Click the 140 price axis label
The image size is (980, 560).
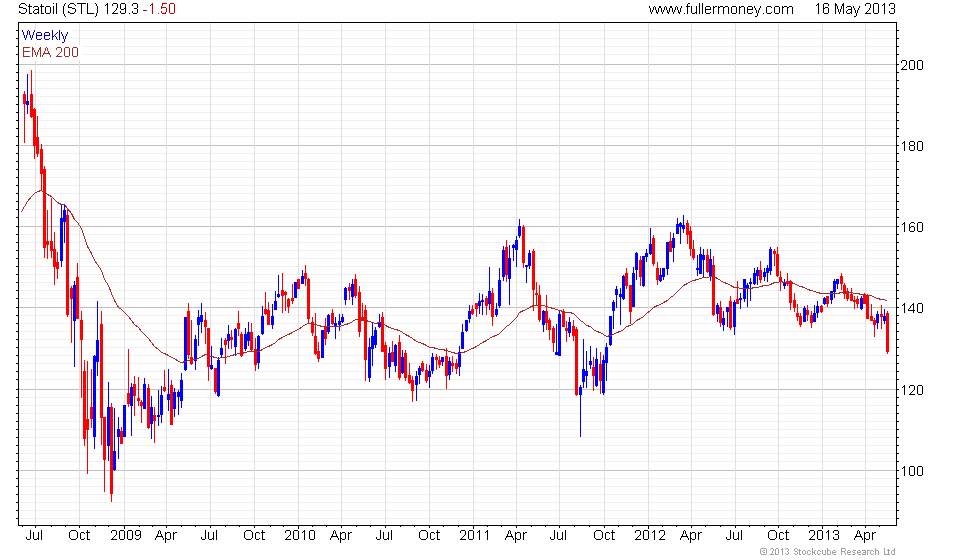911,308
